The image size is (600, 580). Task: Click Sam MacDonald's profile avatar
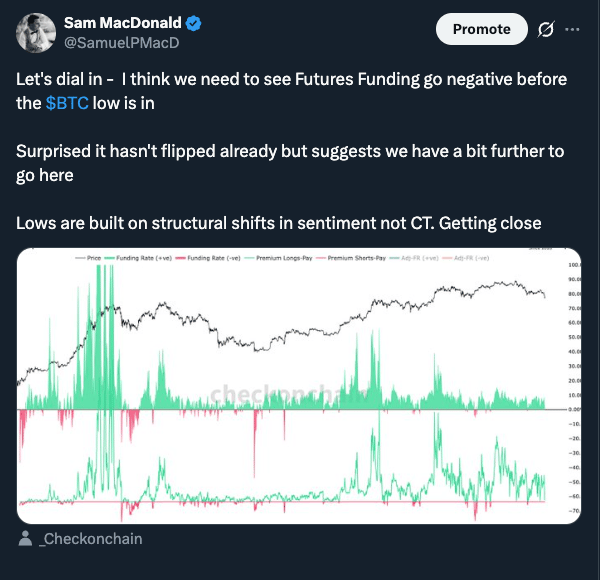(35, 32)
